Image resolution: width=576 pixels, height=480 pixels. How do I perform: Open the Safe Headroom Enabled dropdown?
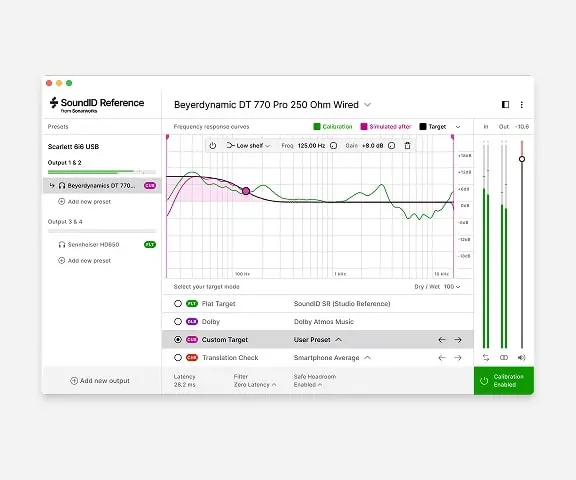point(308,385)
